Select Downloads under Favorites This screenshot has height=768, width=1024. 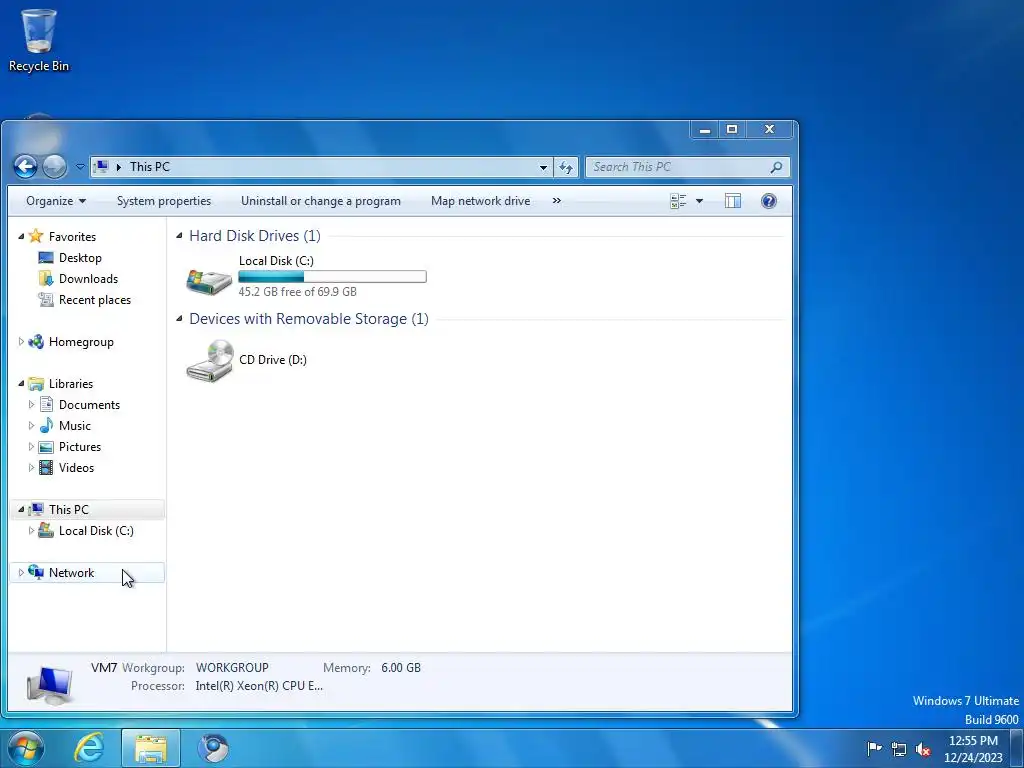coord(88,279)
